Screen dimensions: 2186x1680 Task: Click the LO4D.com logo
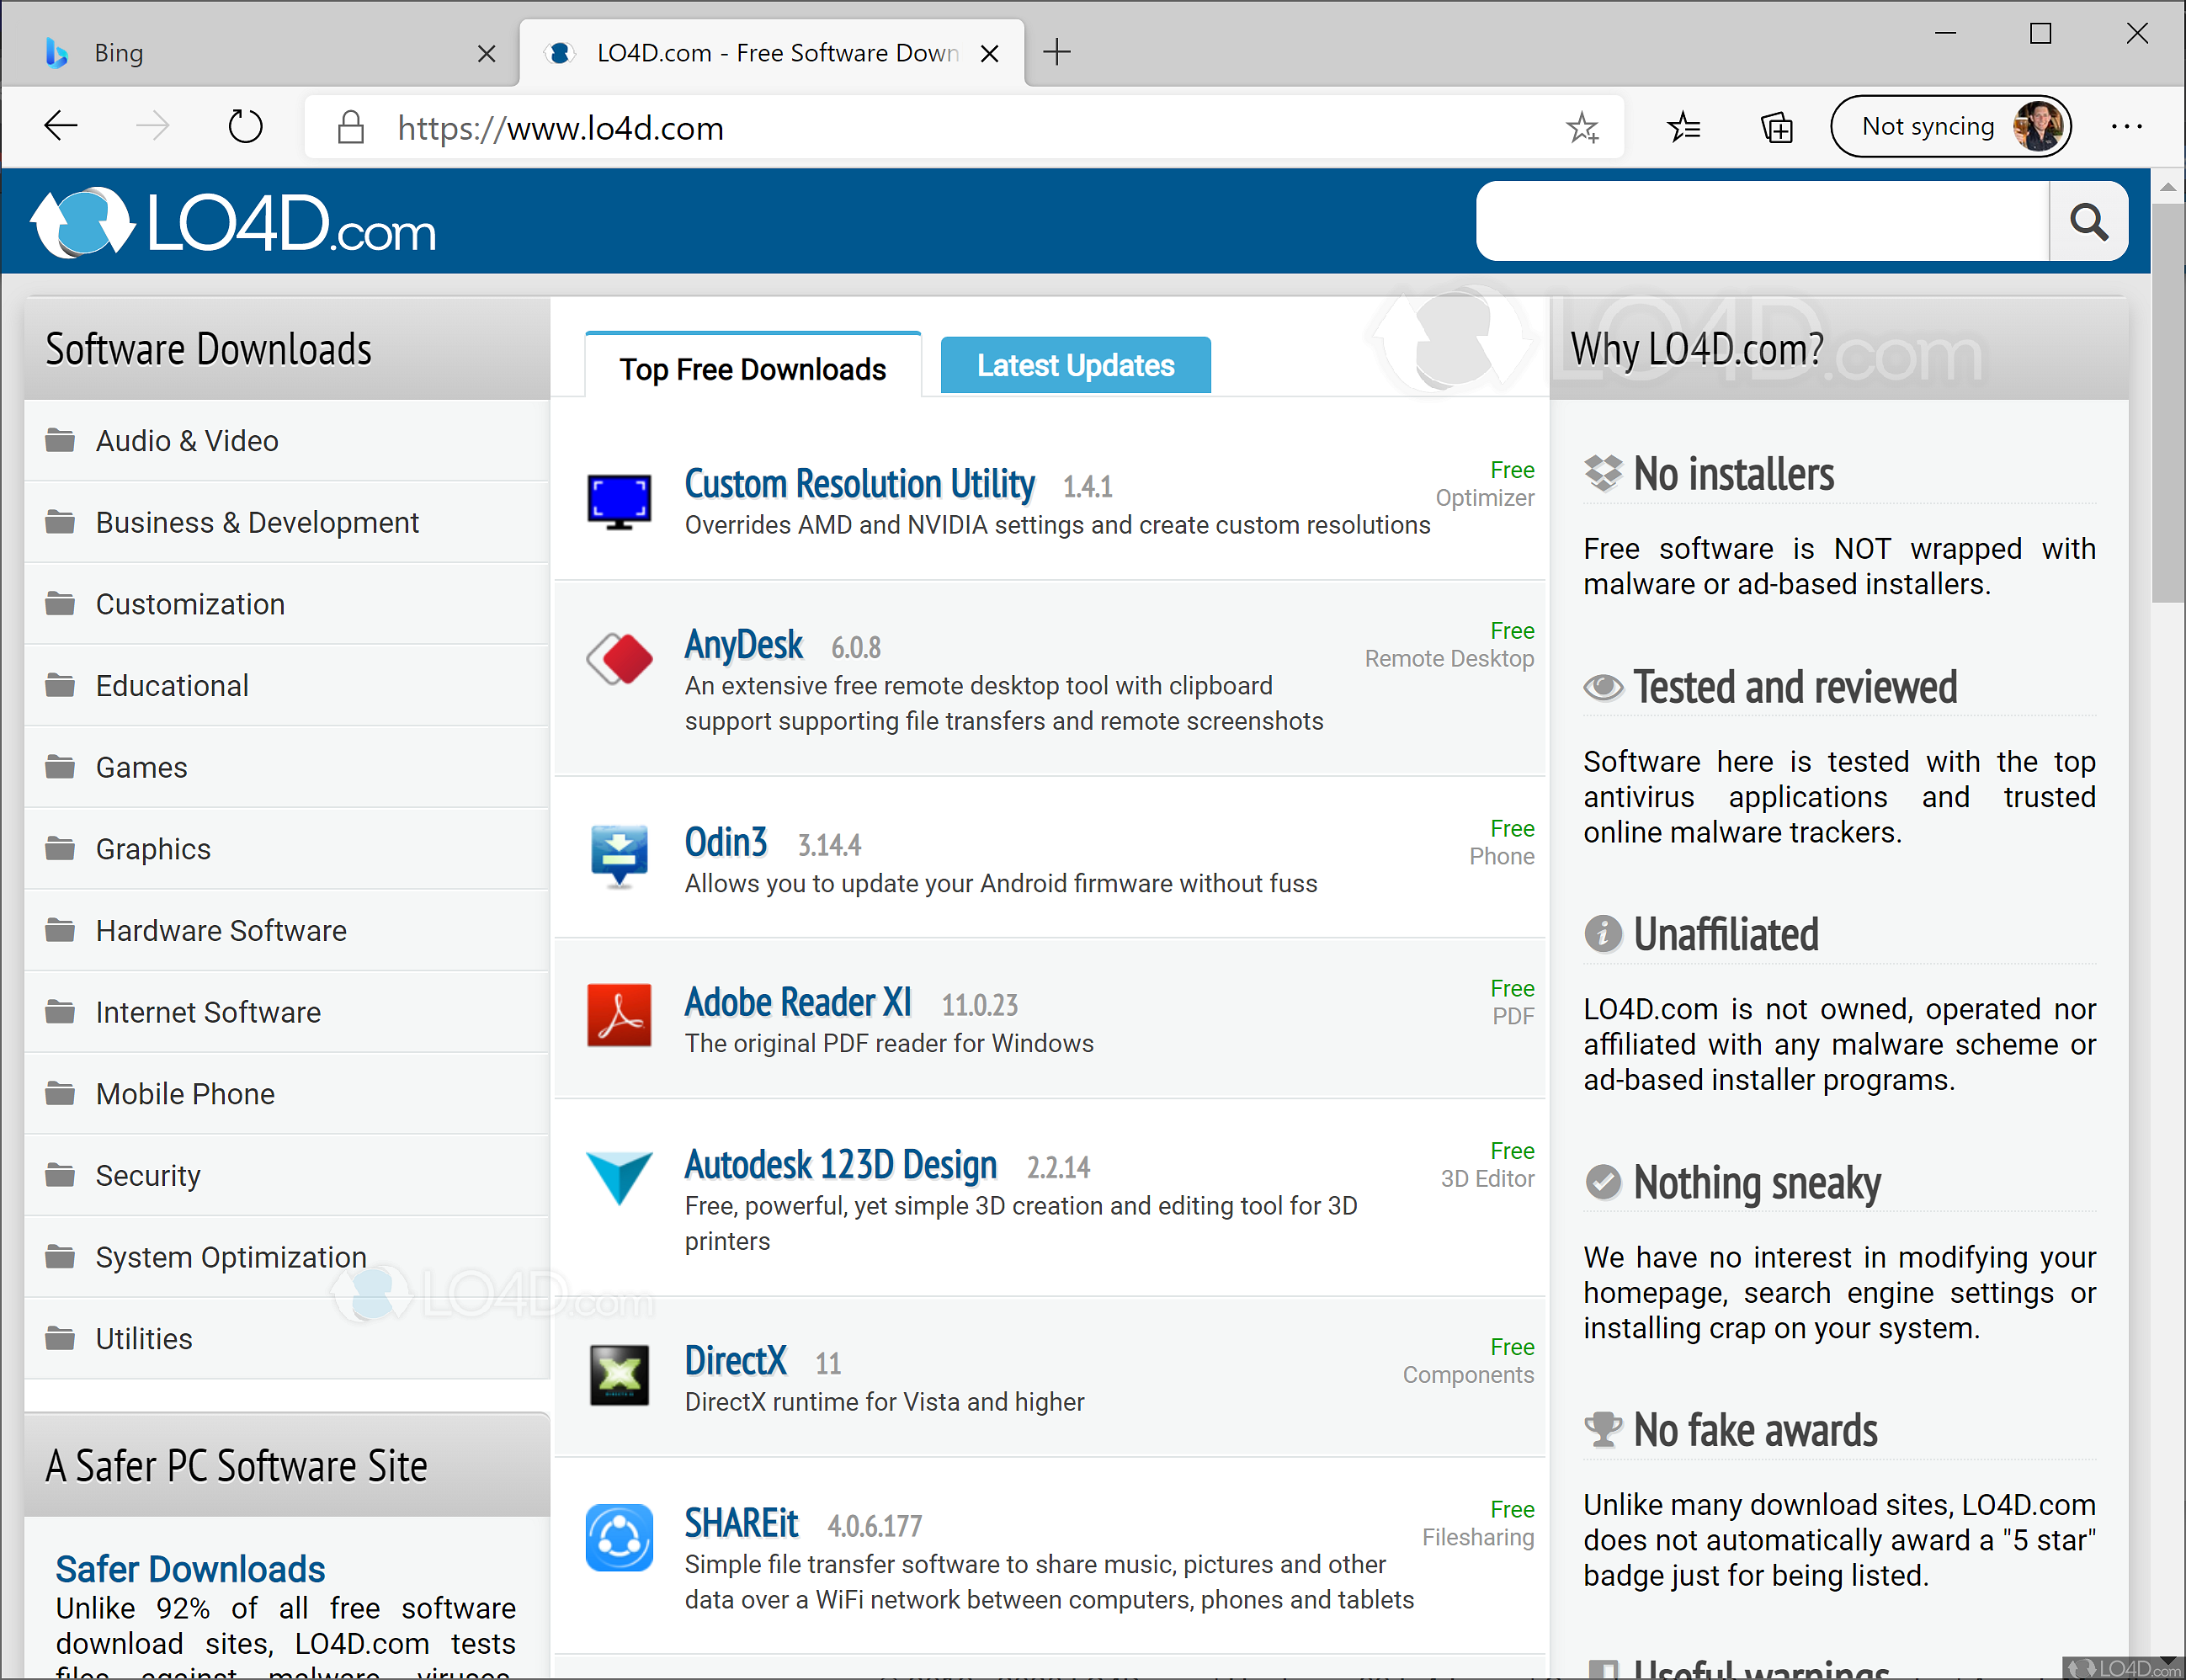232,221
